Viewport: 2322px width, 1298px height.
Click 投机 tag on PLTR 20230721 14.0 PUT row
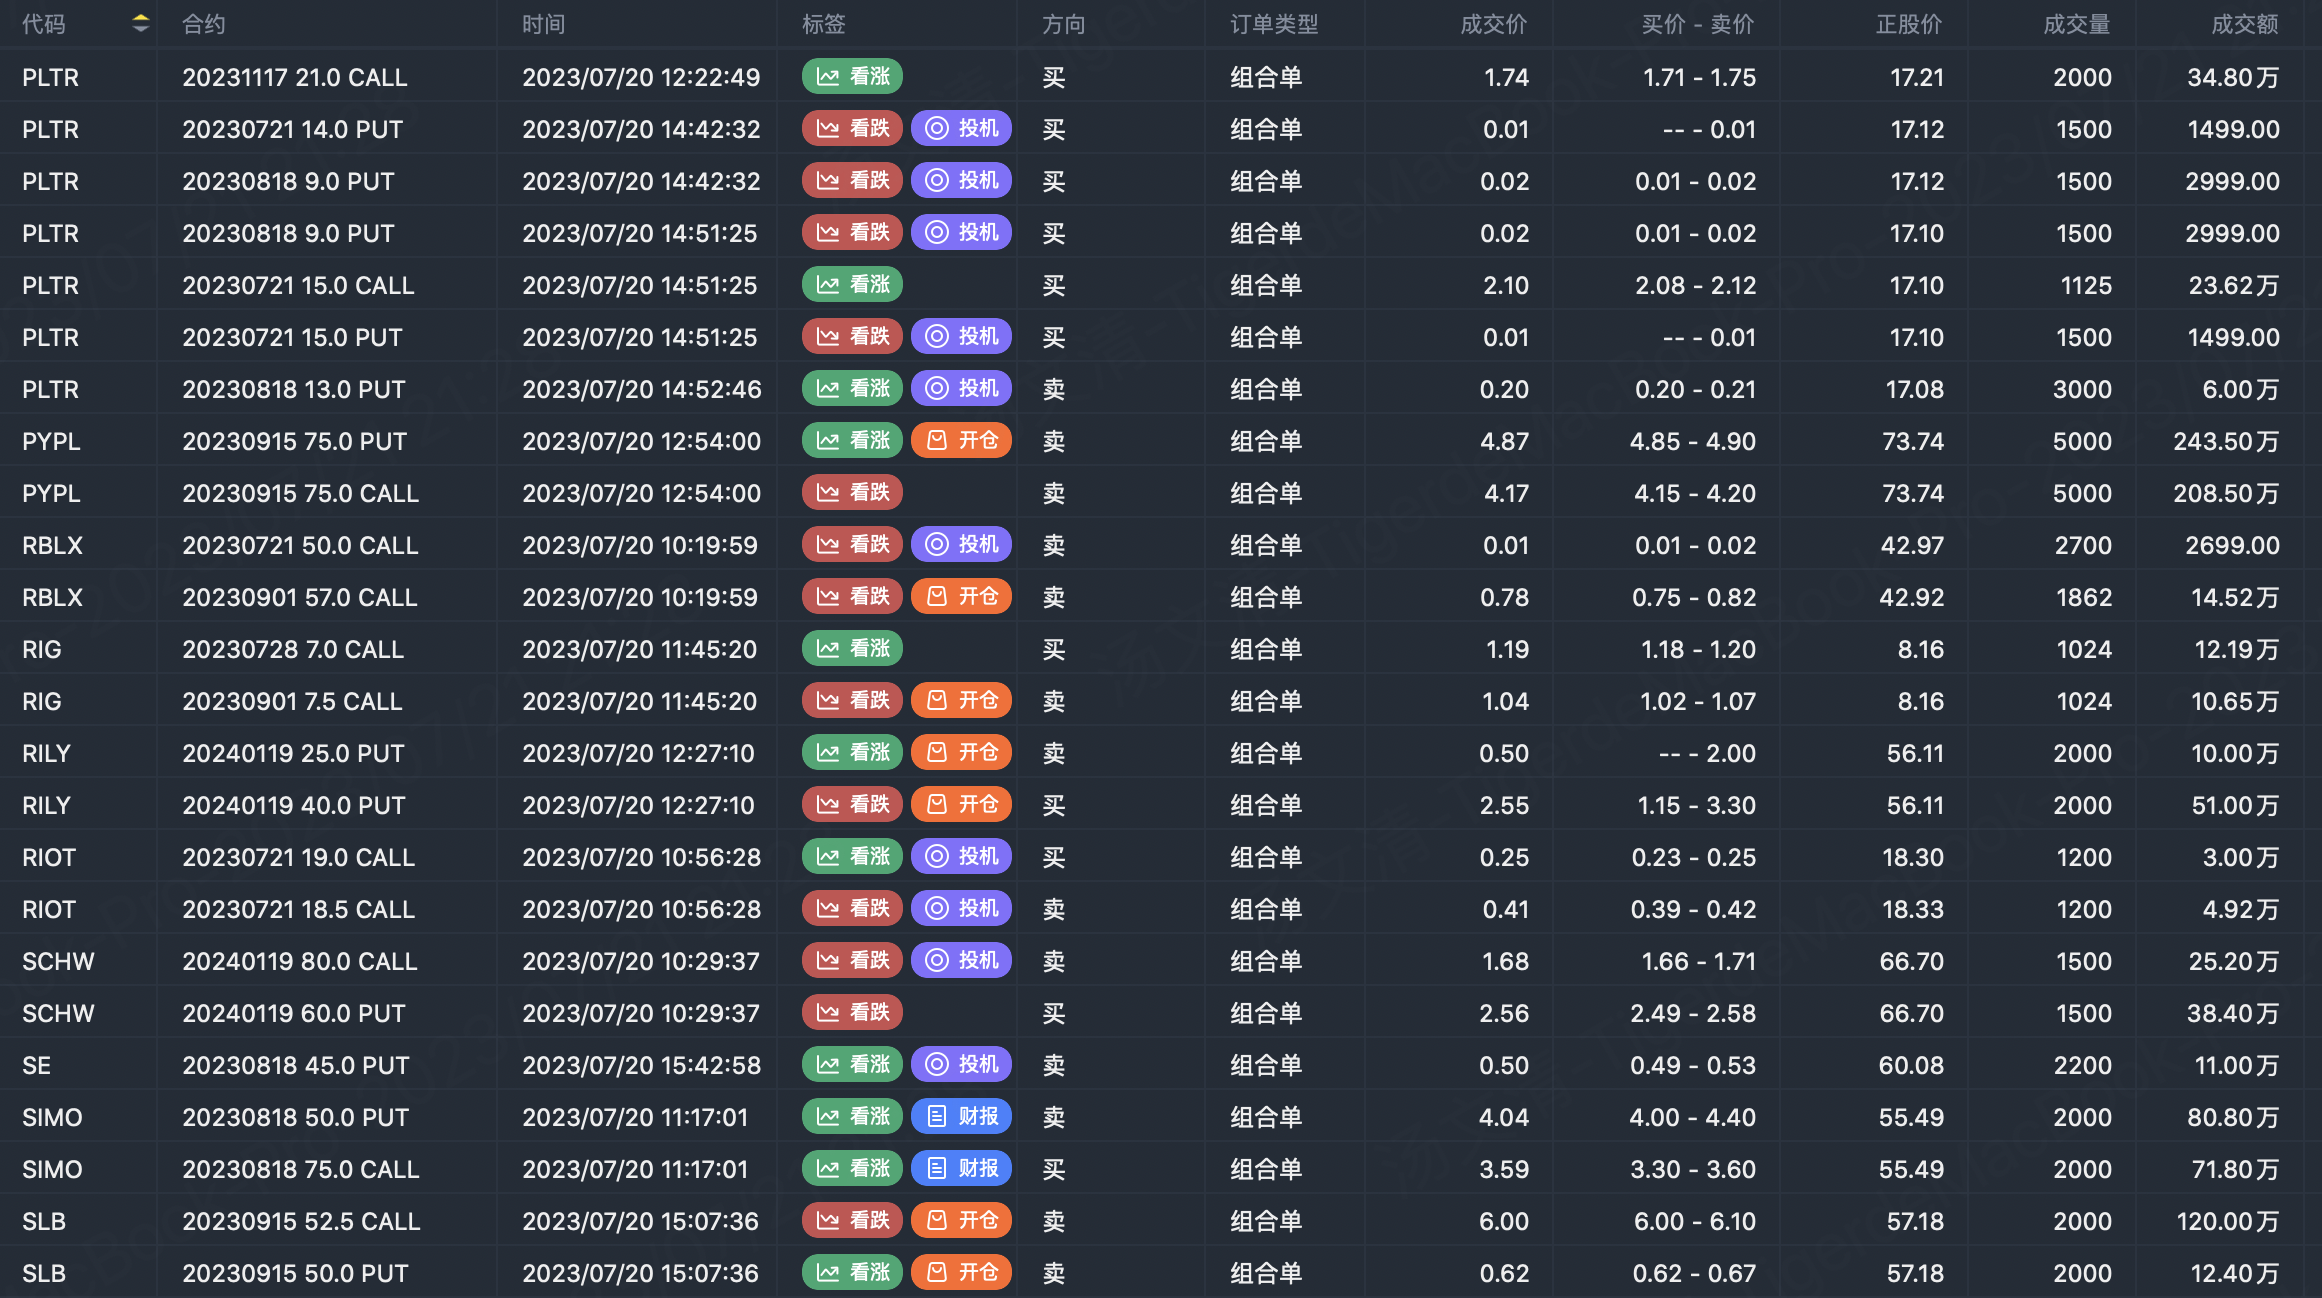[961, 129]
